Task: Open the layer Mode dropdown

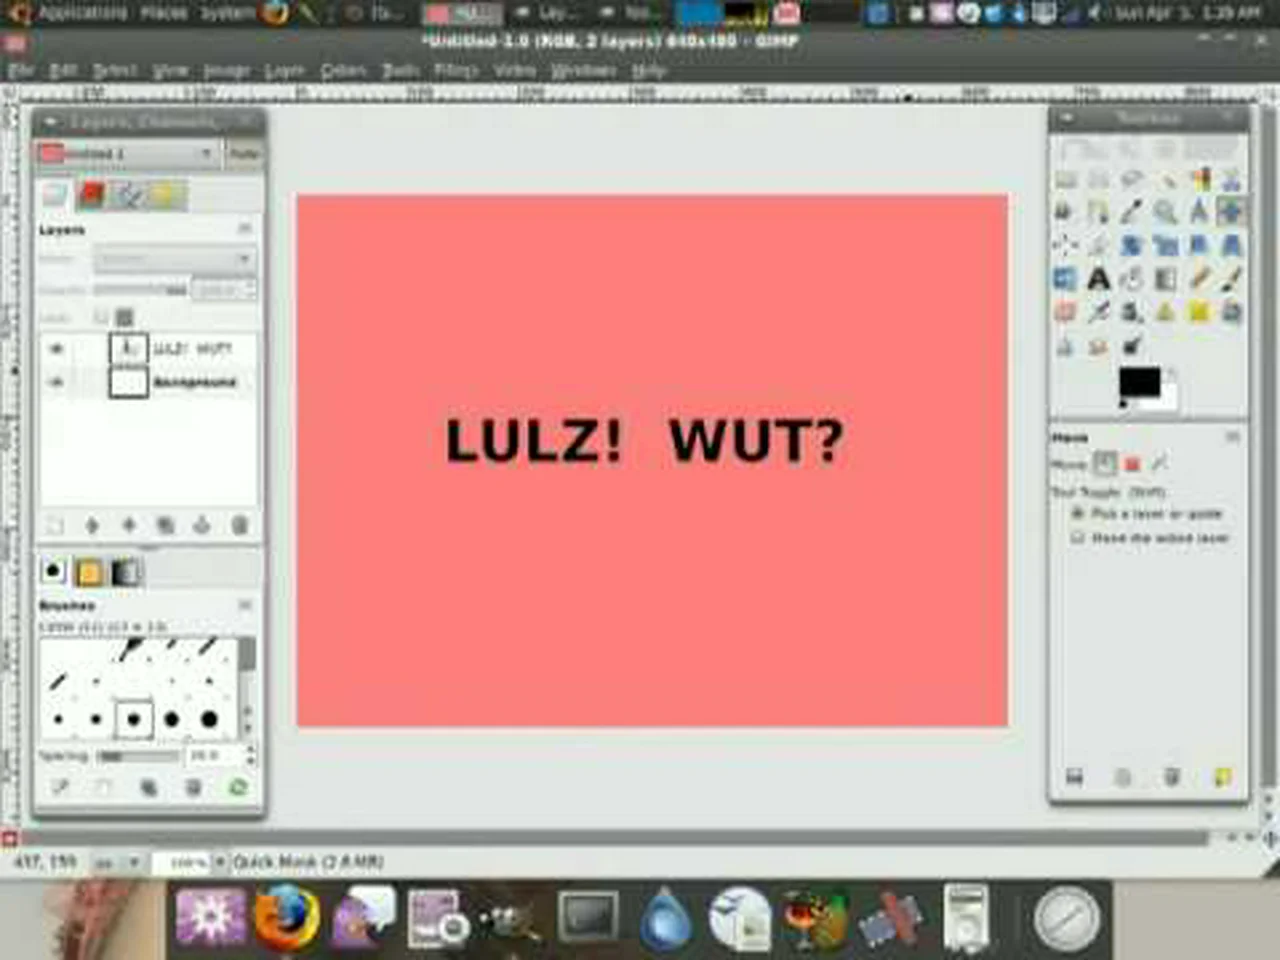Action: [174, 260]
